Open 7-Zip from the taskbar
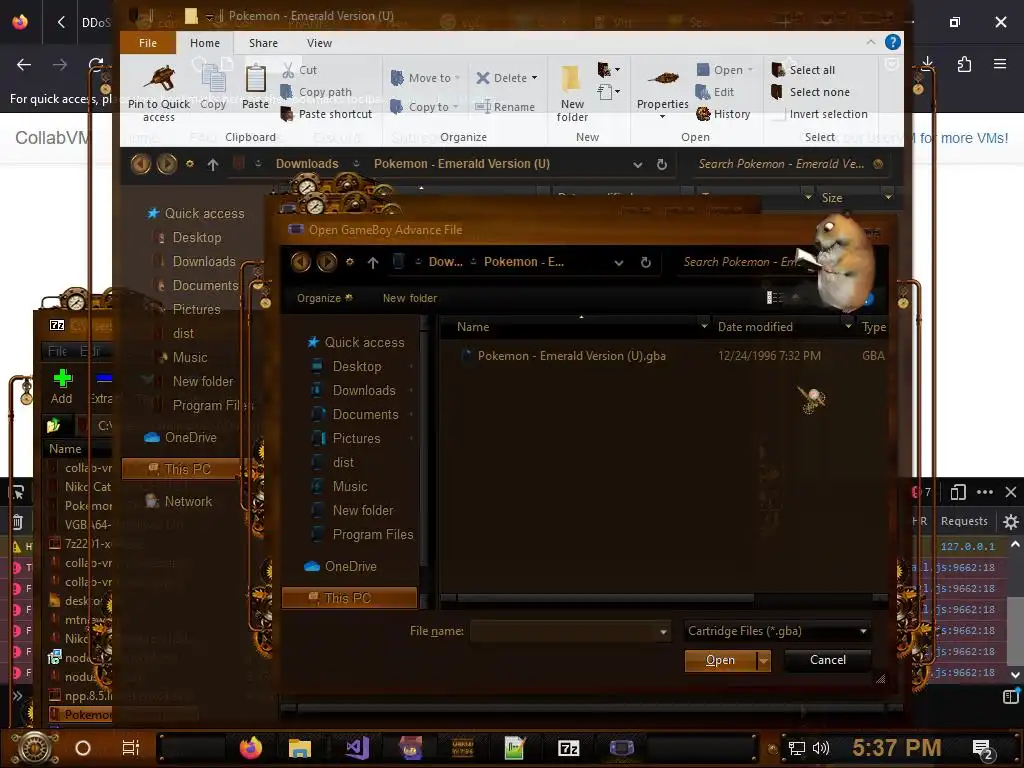The width and height of the screenshot is (1024, 768). (569, 748)
